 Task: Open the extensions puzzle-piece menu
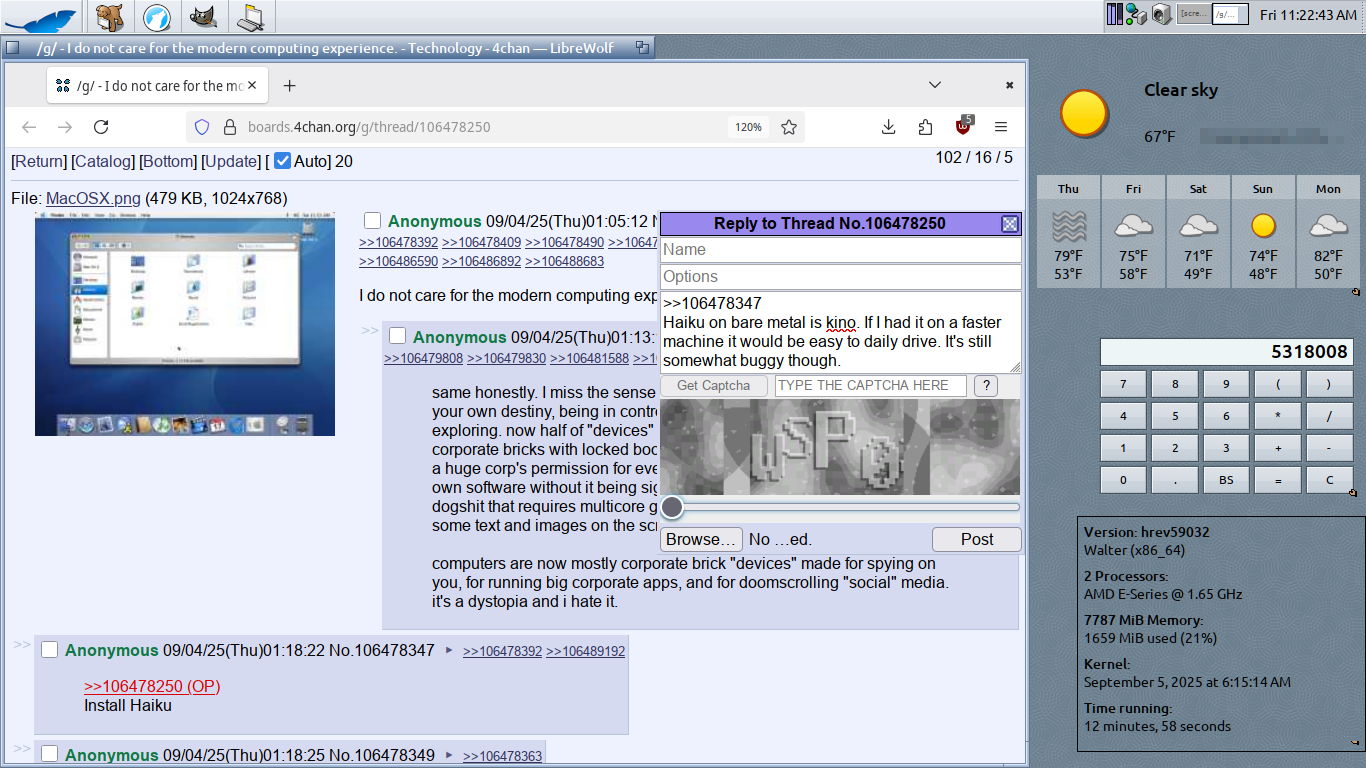click(x=925, y=127)
